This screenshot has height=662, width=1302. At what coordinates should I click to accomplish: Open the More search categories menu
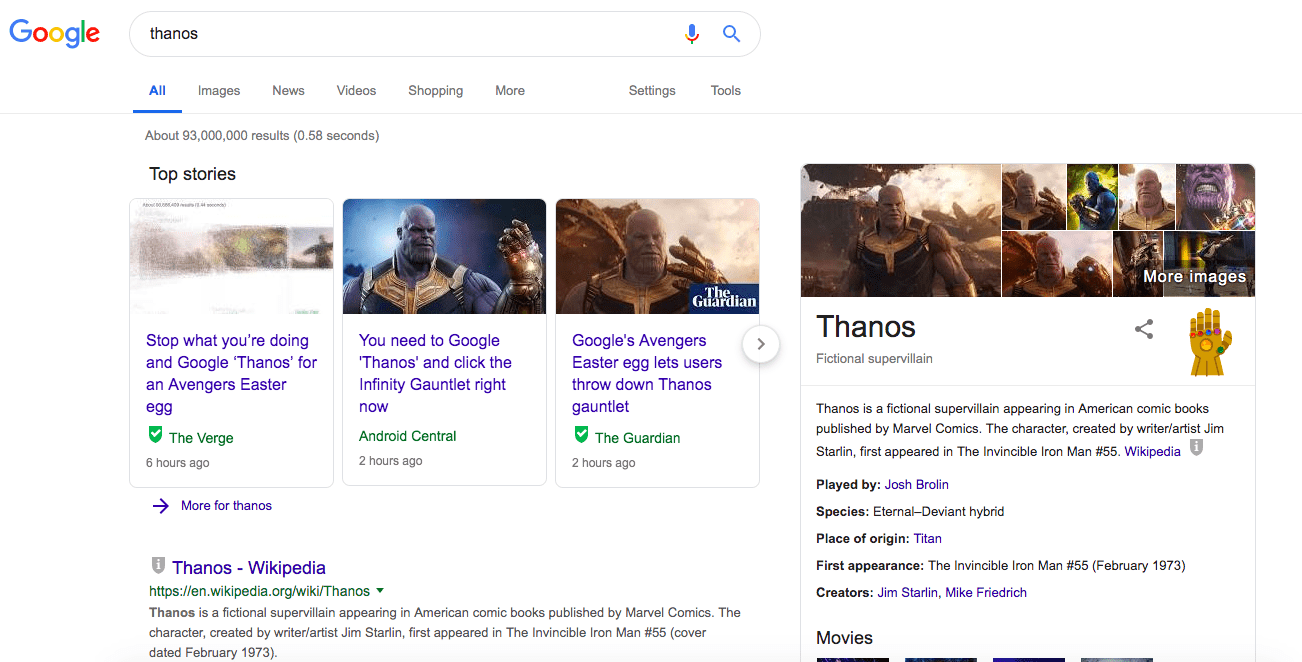click(510, 90)
